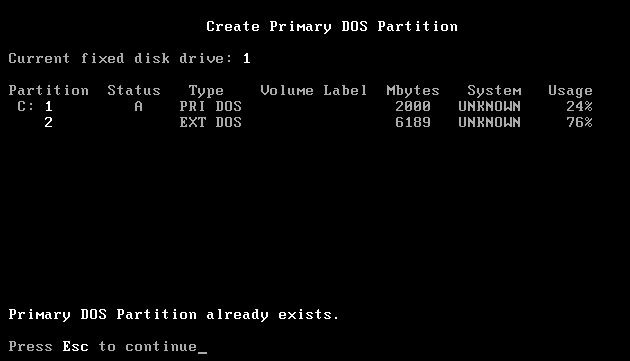Image resolution: width=630 pixels, height=361 pixels.
Task: Select the 'Volume Label' column header
Action: pos(314,90)
